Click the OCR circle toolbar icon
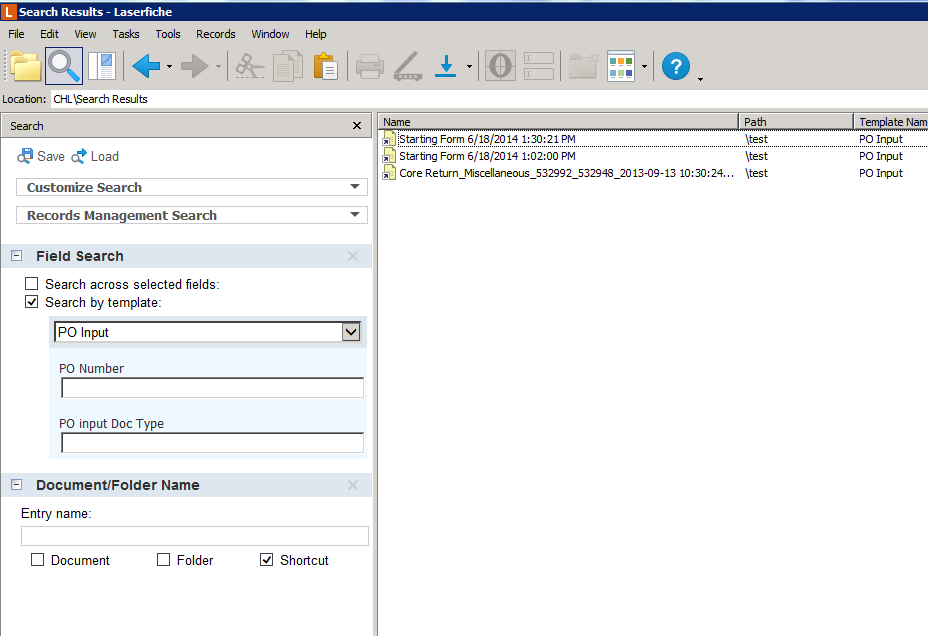 coord(500,66)
